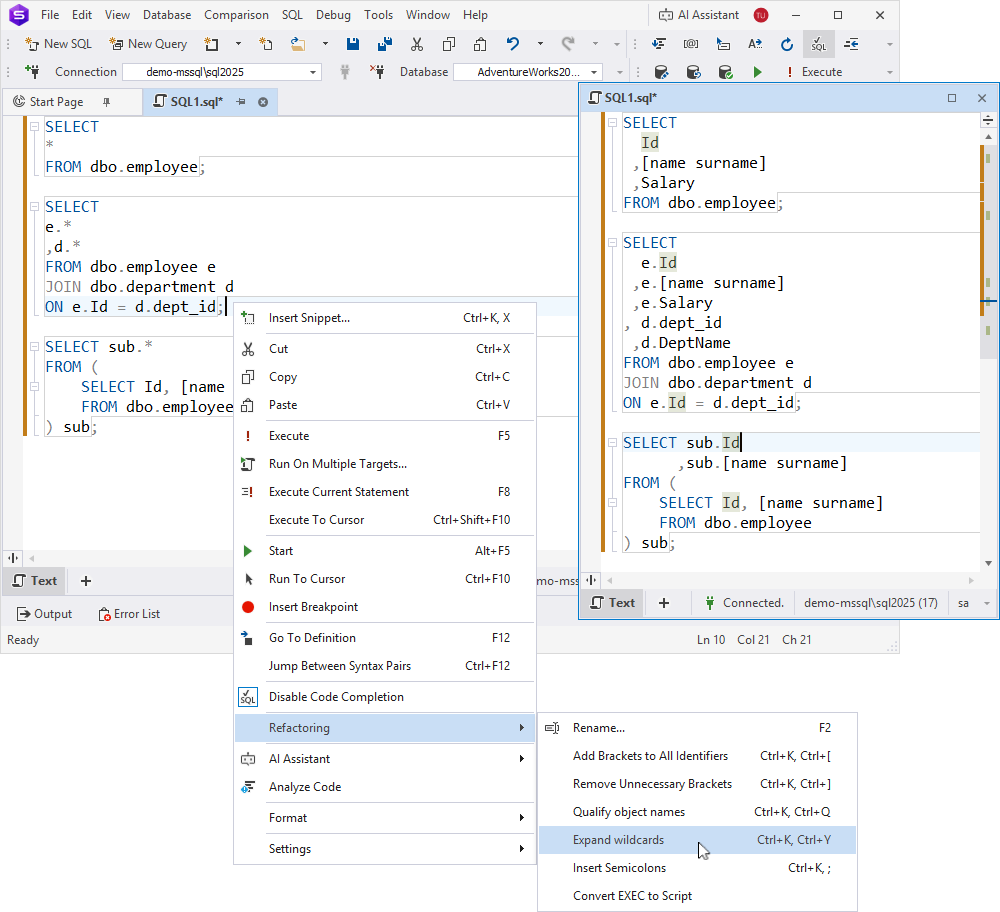Click Disable Code Completion in the context menu
The height and width of the screenshot is (912, 1000).
pos(385,696)
